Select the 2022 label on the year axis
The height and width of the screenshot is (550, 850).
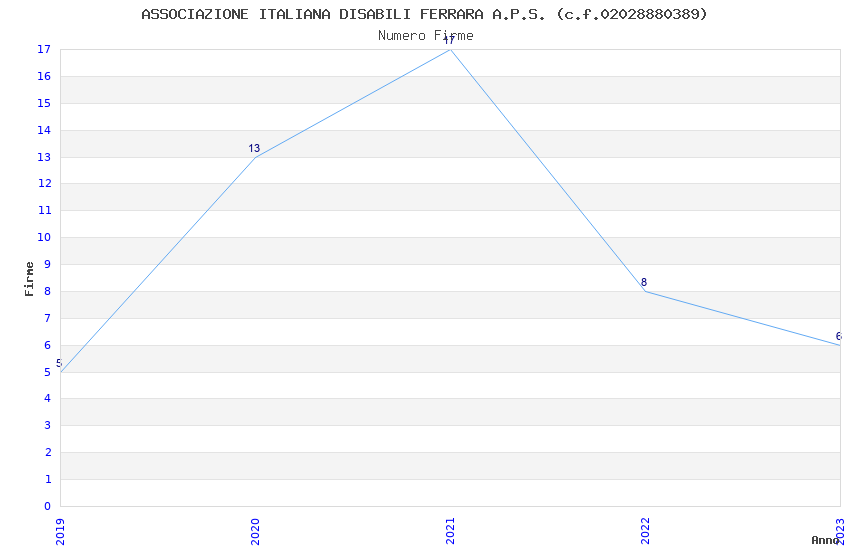point(645,532)
